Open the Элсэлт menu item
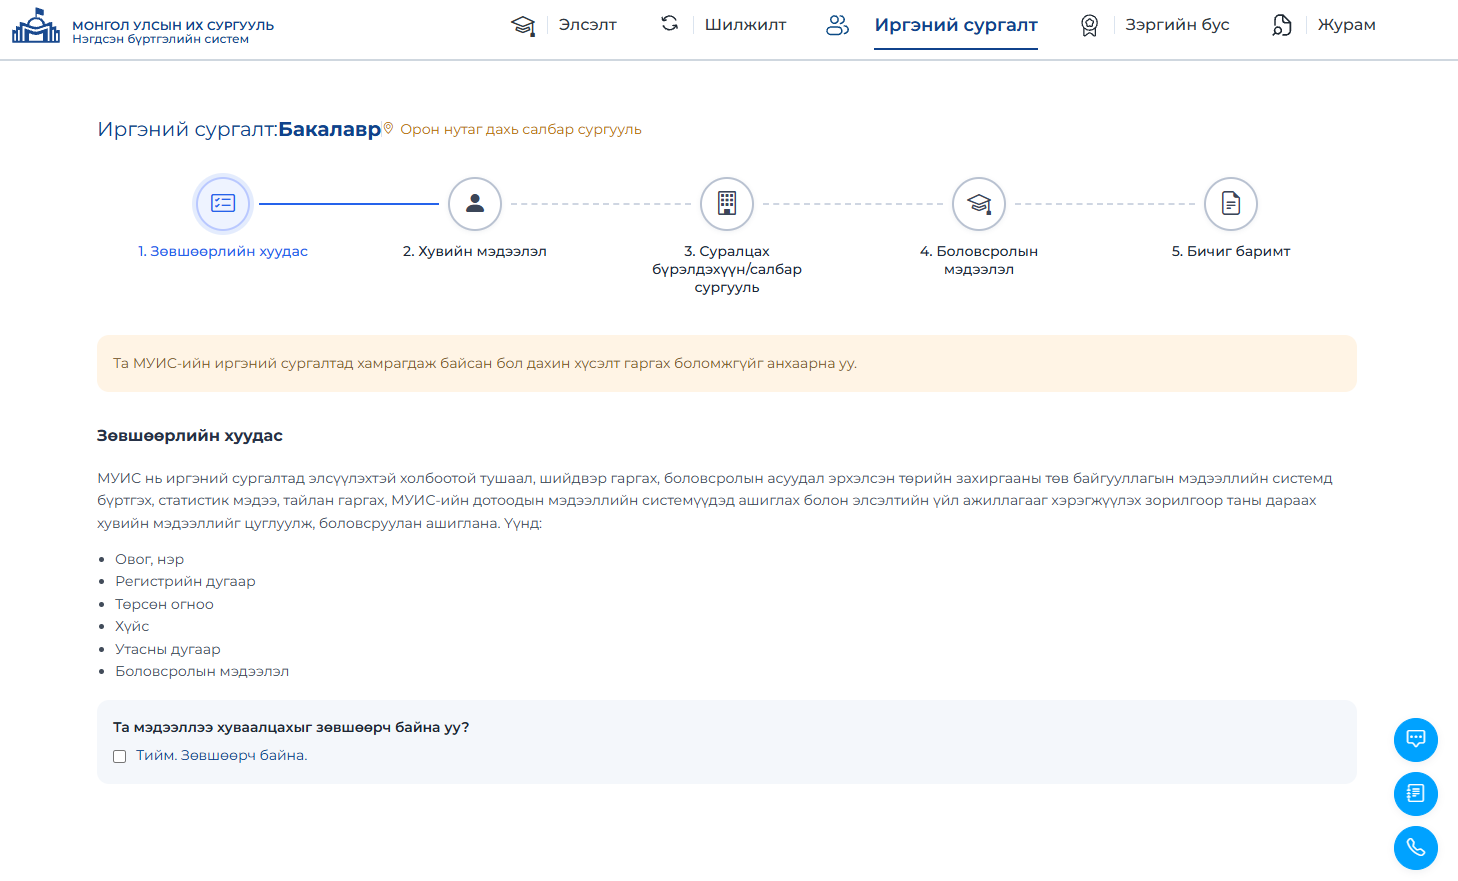The image size is (1458, 881). pos(587,25)
